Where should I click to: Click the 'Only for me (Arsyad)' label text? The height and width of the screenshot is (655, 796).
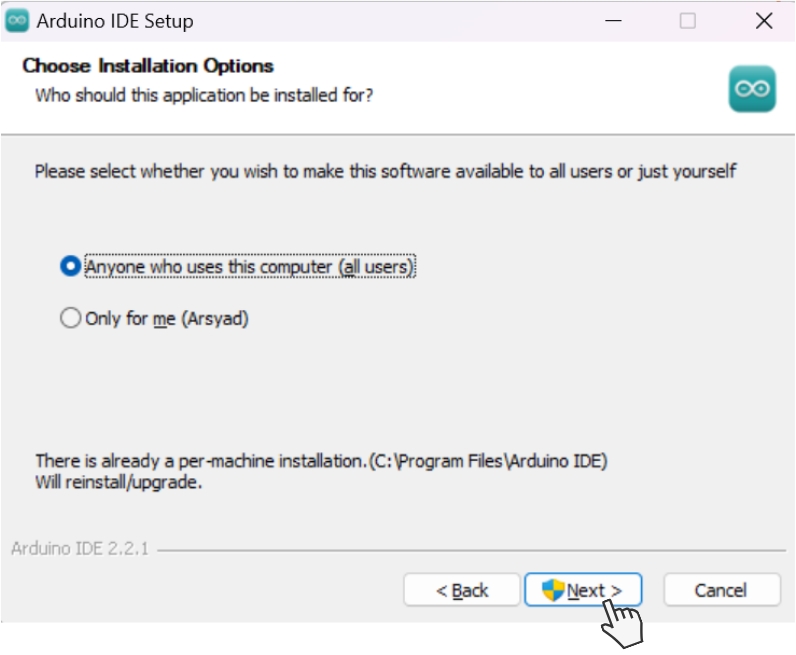166,319
